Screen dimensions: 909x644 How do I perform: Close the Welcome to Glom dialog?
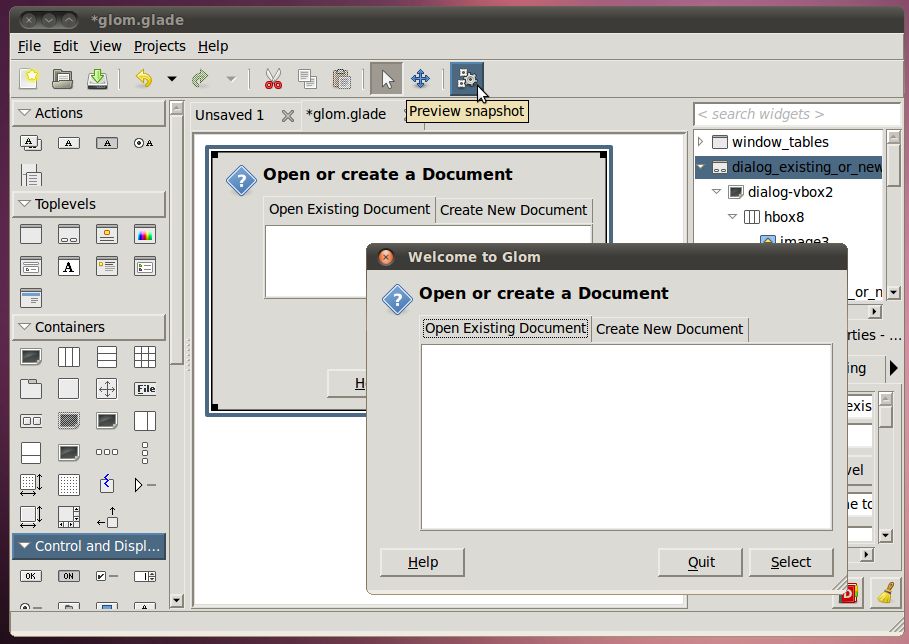click(x=386, y=257)
